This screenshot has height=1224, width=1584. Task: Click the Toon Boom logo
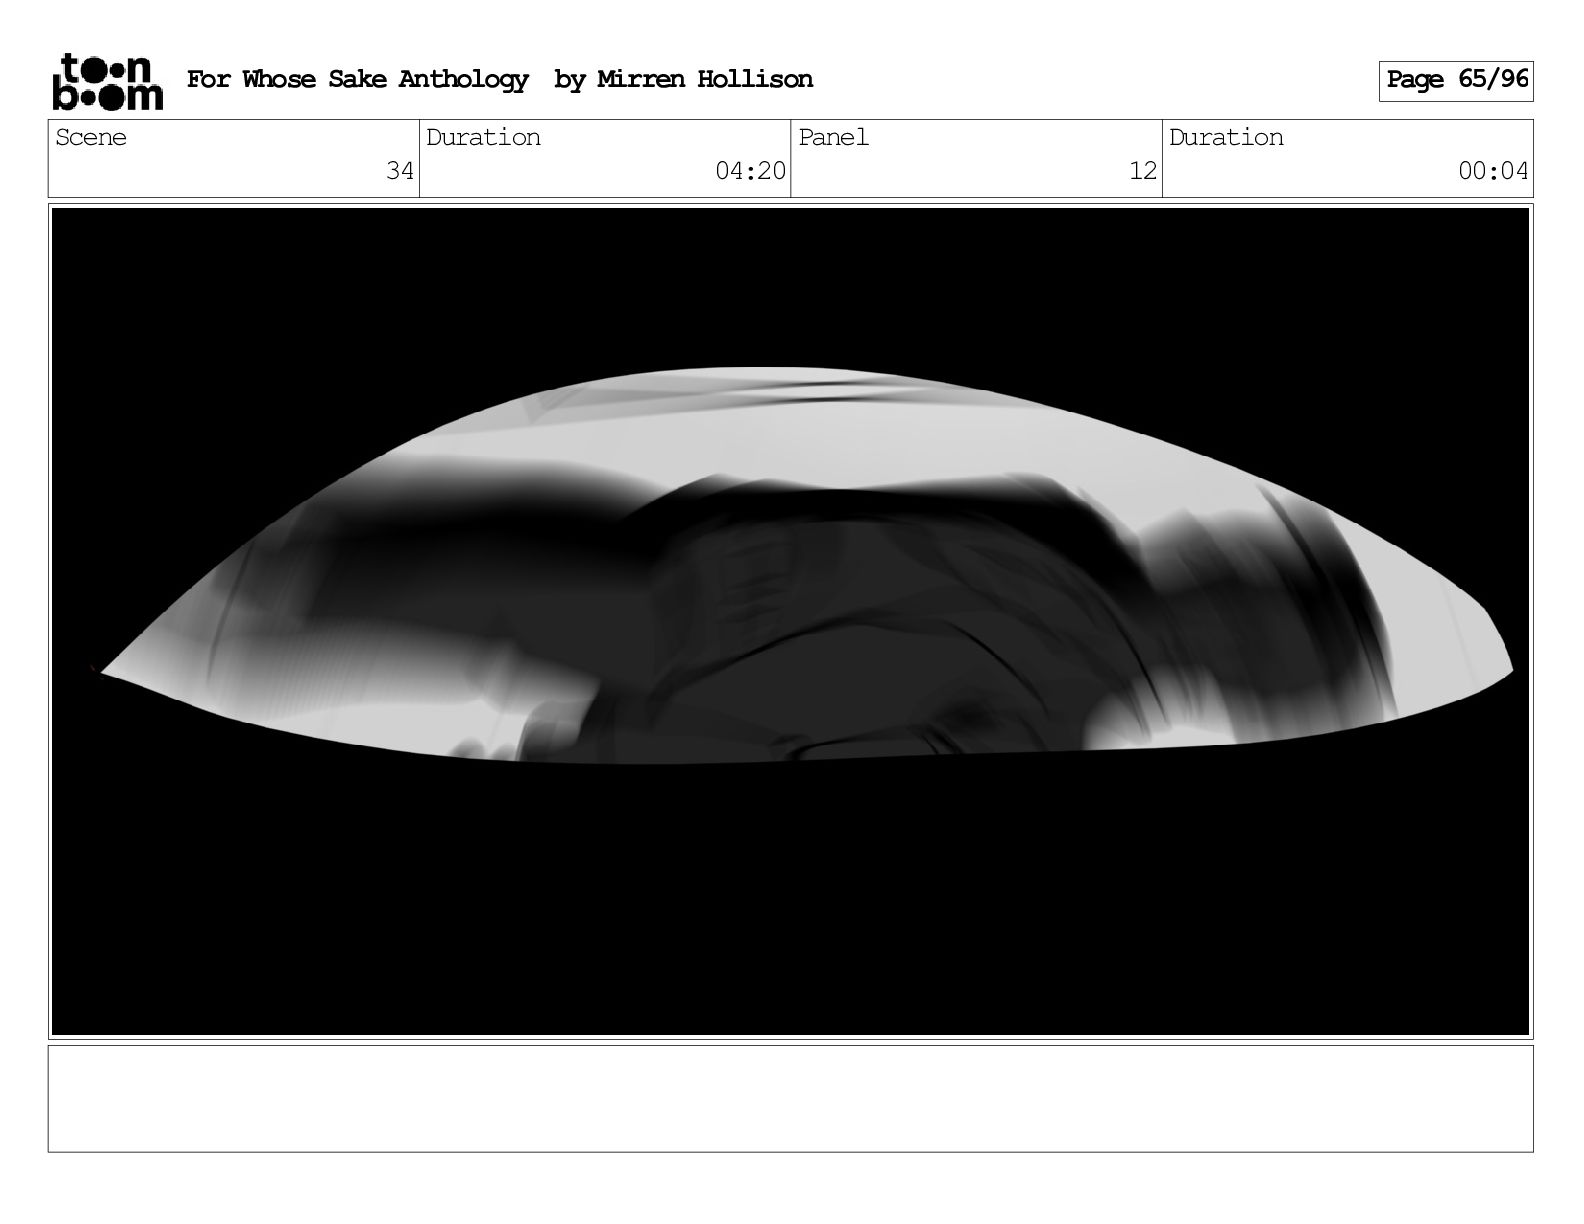tap(107, 81)
